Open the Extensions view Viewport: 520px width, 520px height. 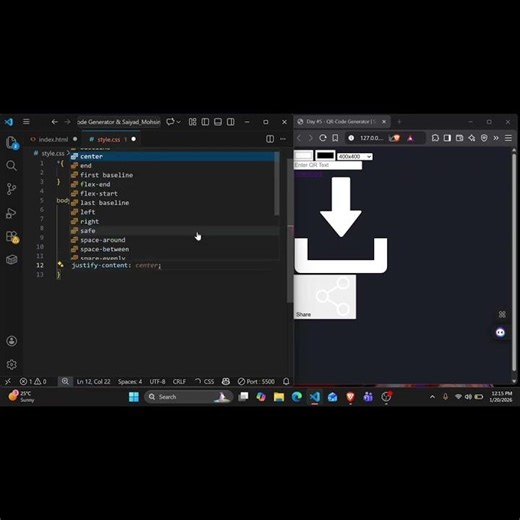point(12,236)
